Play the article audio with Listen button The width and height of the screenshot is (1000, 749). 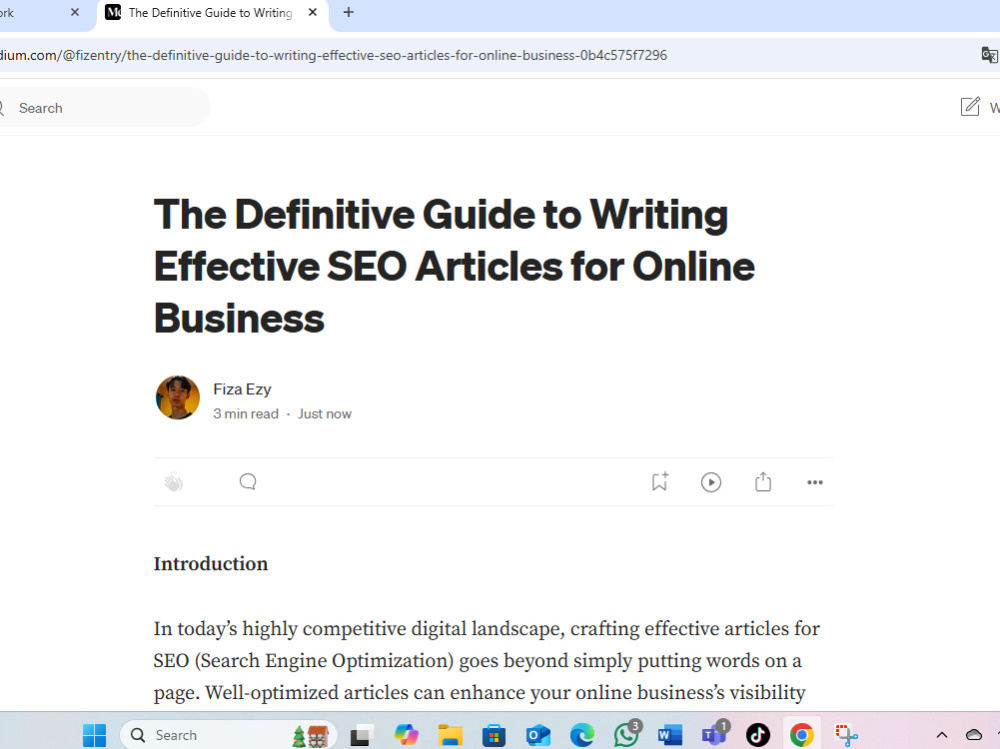(711, 482)
